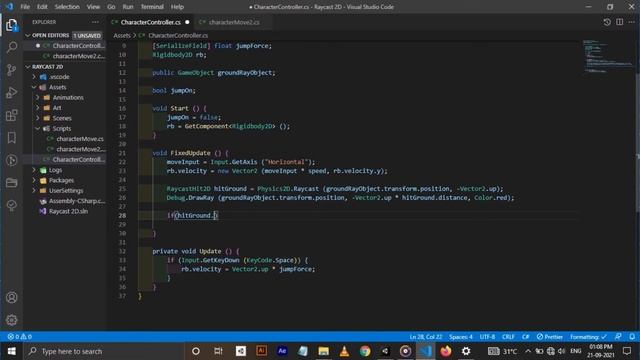The image size is (640, 360).
Task: Select the CharacterController.cs editor tab
Action: 151,22
